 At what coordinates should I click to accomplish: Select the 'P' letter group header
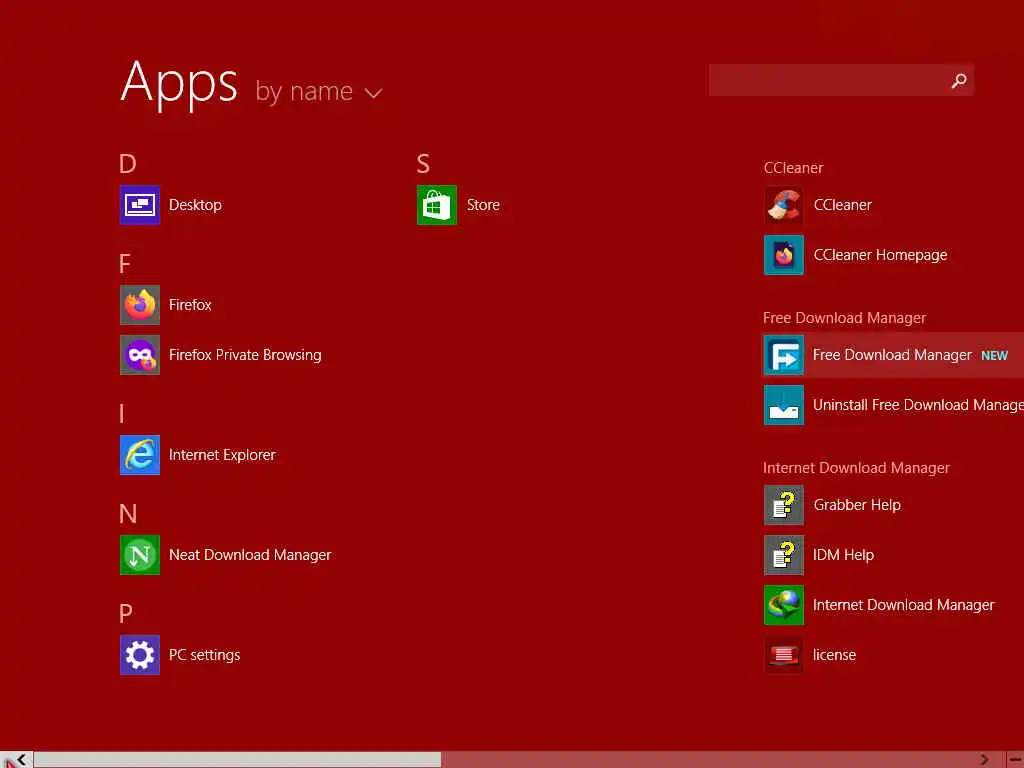click(x=126, y=614)
